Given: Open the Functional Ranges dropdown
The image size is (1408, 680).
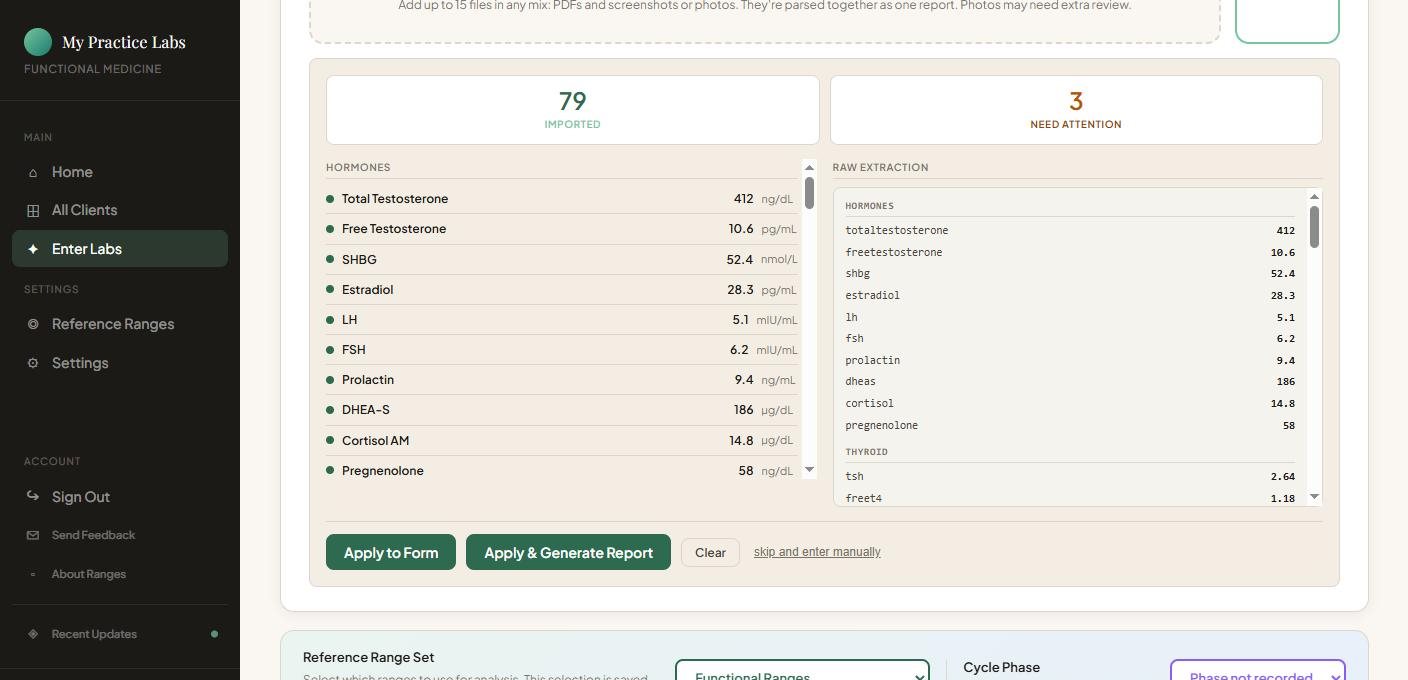Looking at the screenshot, I should click(802, 672).
